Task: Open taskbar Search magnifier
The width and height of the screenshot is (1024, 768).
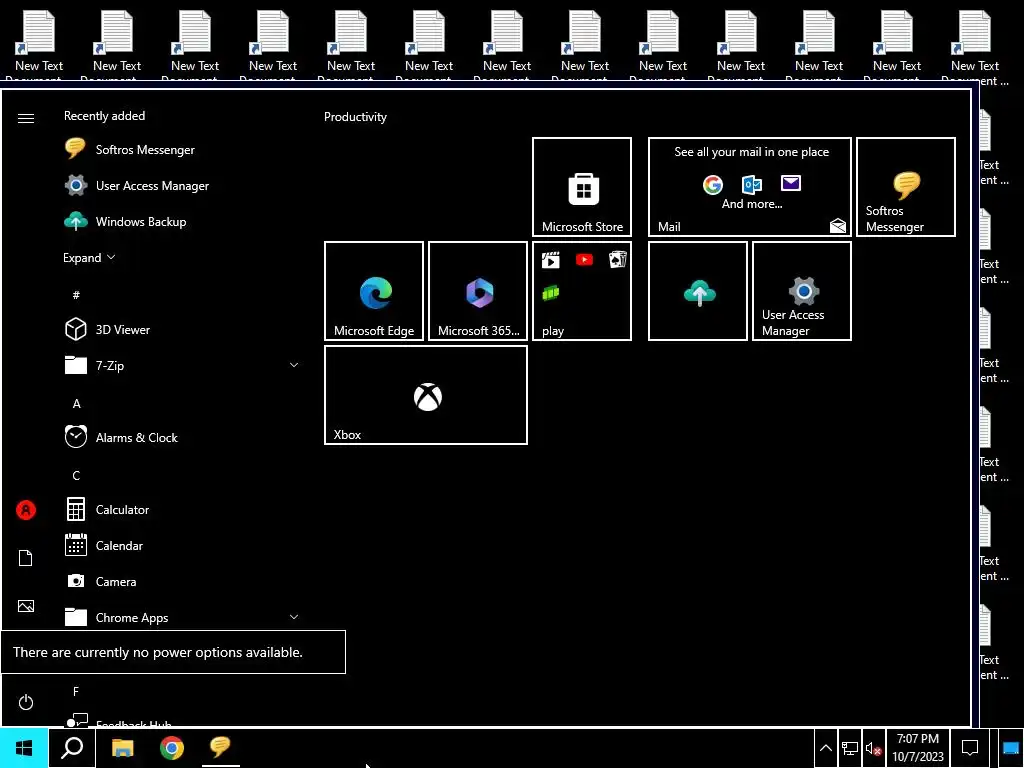Action: (72, 748)
